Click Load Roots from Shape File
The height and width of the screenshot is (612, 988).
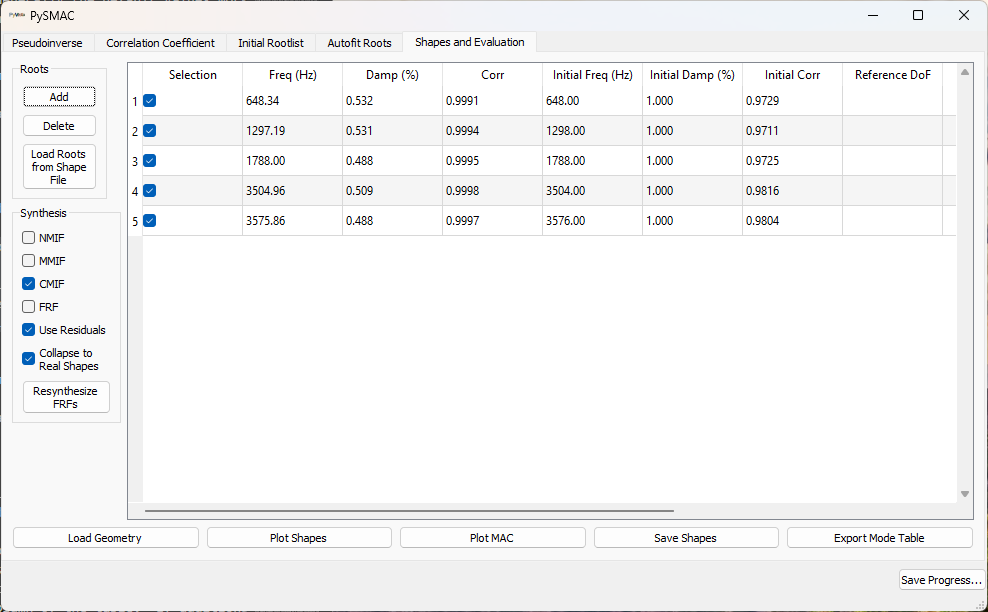click(x=59, y=167)
